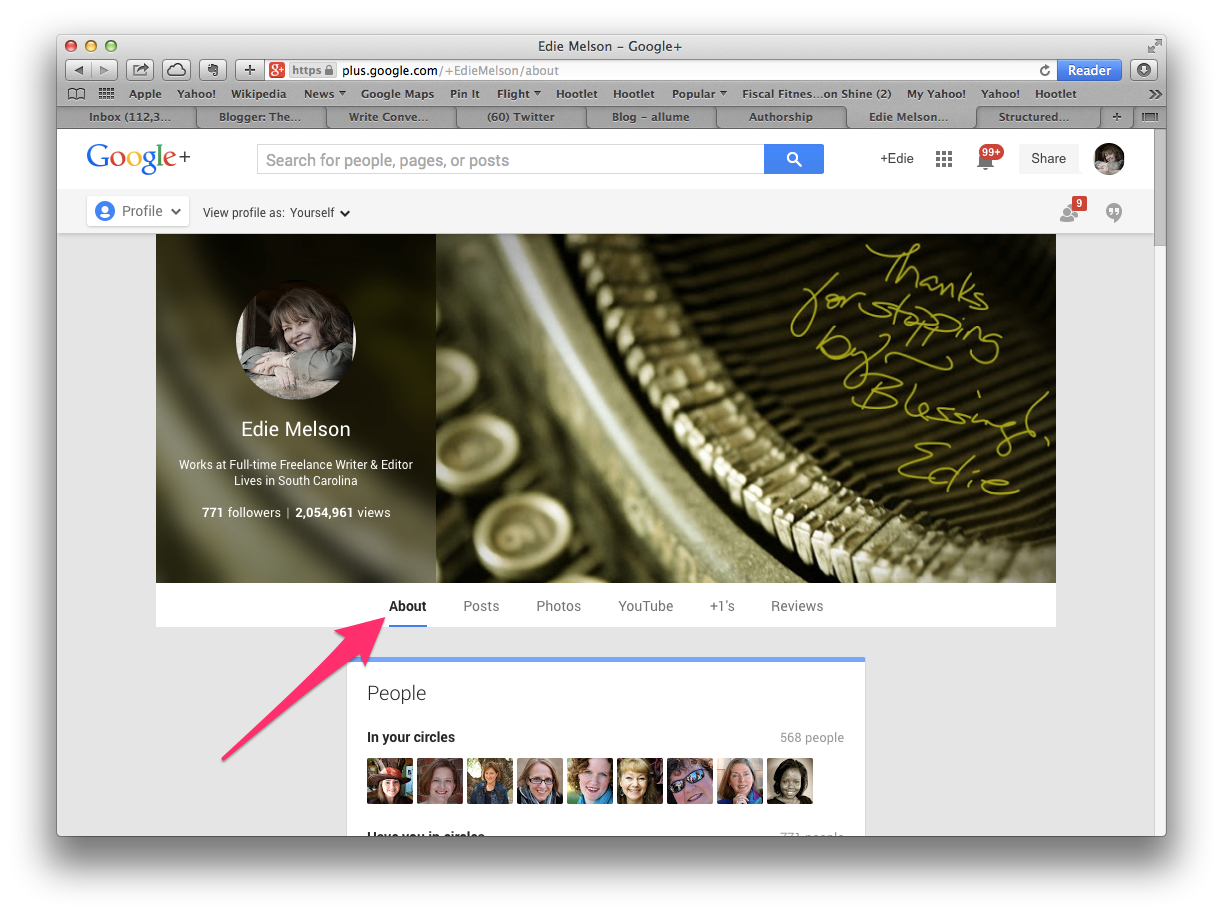Click last circle member thumbnail in row

tap(790, 781)
